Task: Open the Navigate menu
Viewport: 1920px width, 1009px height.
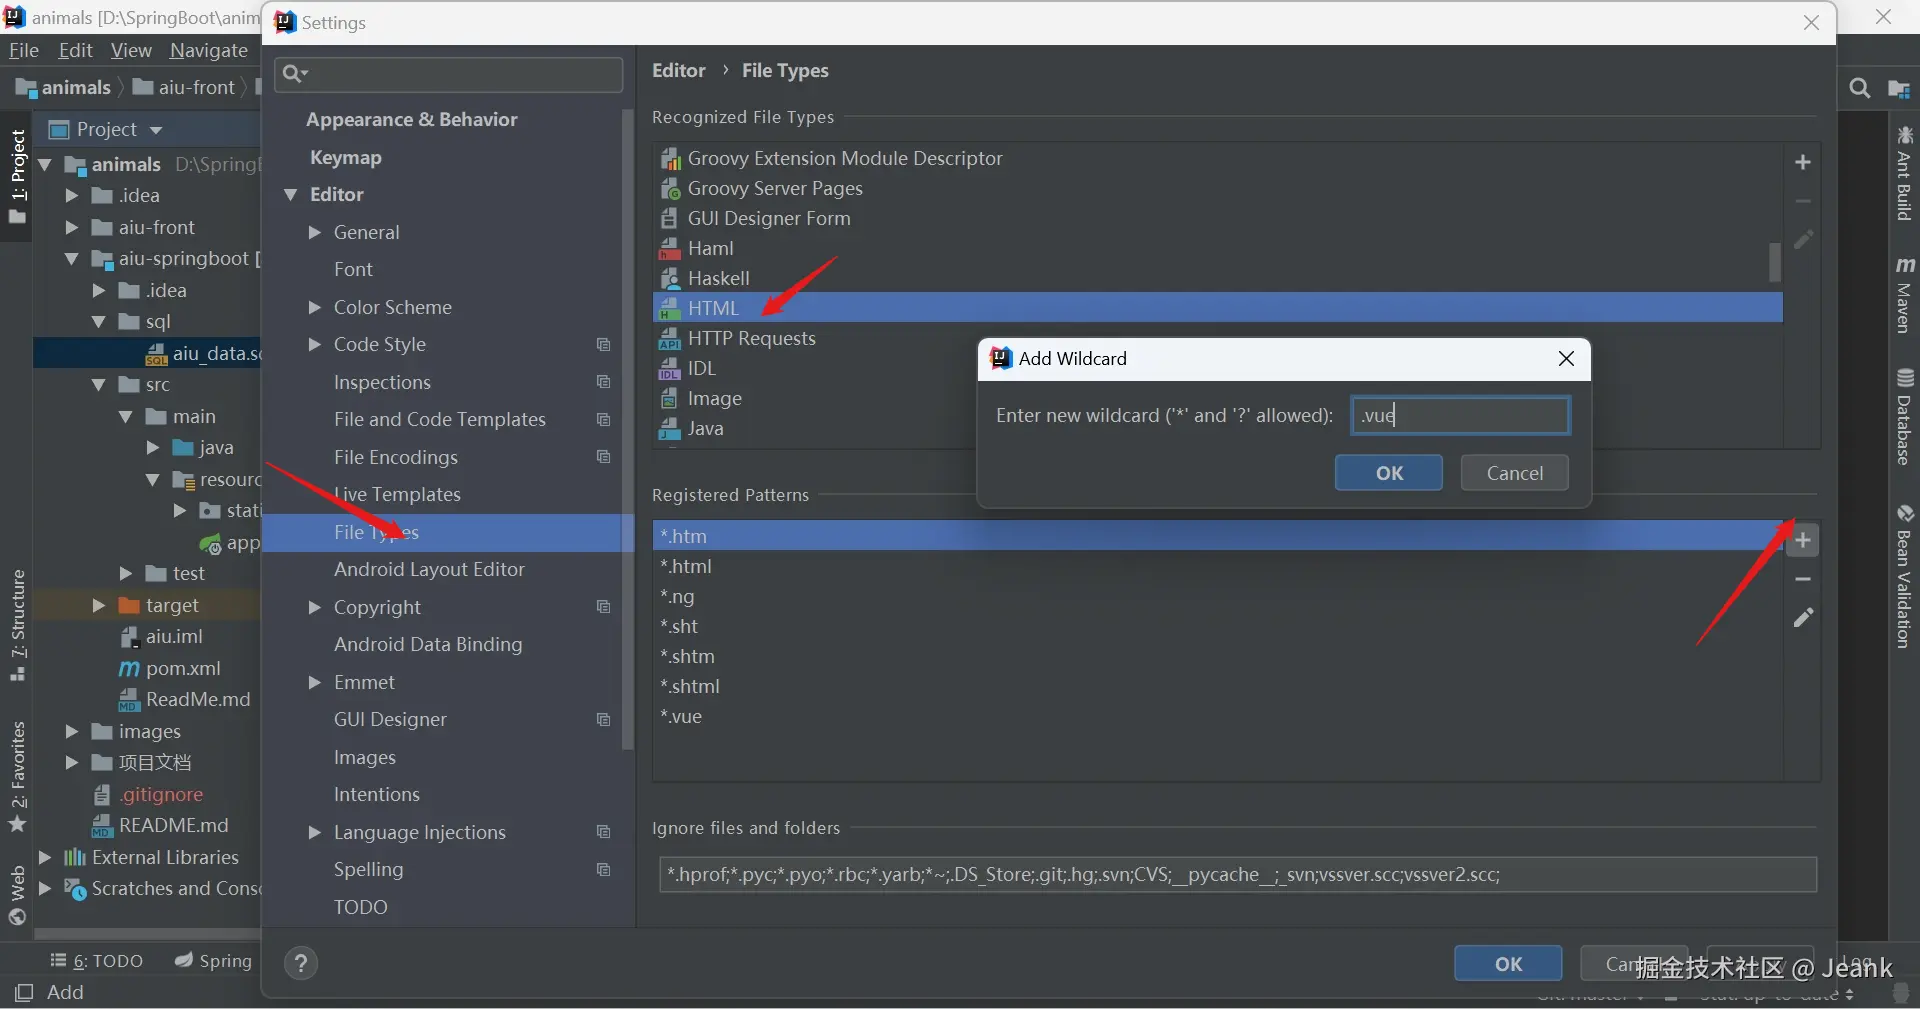Action: (x=208, y=50)
